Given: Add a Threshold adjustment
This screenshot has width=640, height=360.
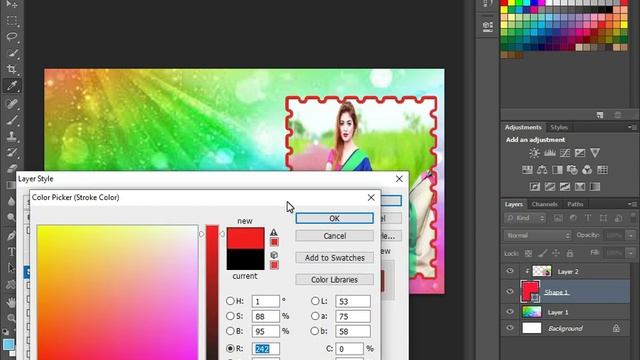Looking at the screenshot, I should click(565, 187).
